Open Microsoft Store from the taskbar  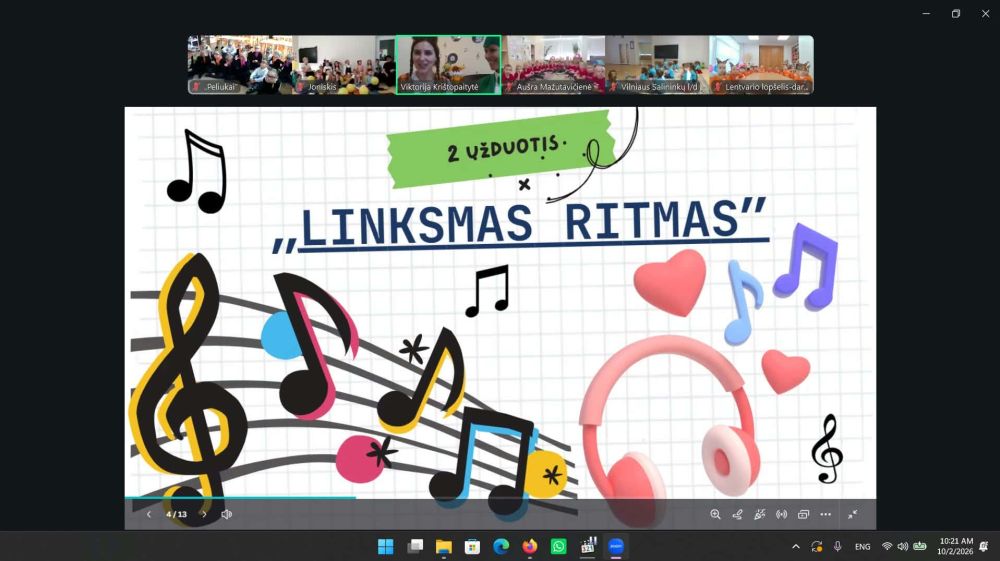pyautogui.click(x=473, y=546)
